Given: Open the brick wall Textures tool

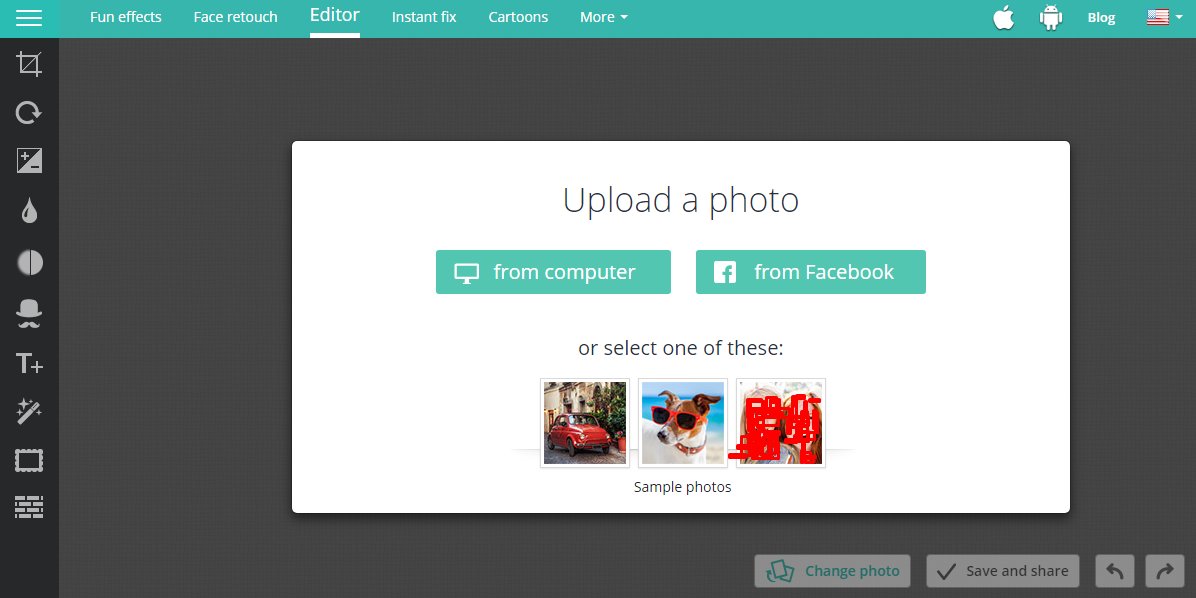Looking at the screenshot, I should [29, 508].
